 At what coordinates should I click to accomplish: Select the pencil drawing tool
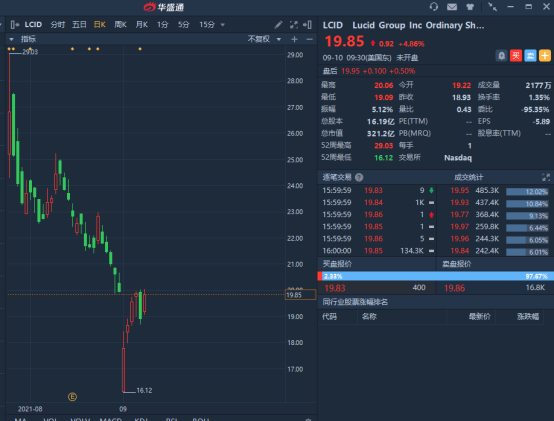point(278,25)
